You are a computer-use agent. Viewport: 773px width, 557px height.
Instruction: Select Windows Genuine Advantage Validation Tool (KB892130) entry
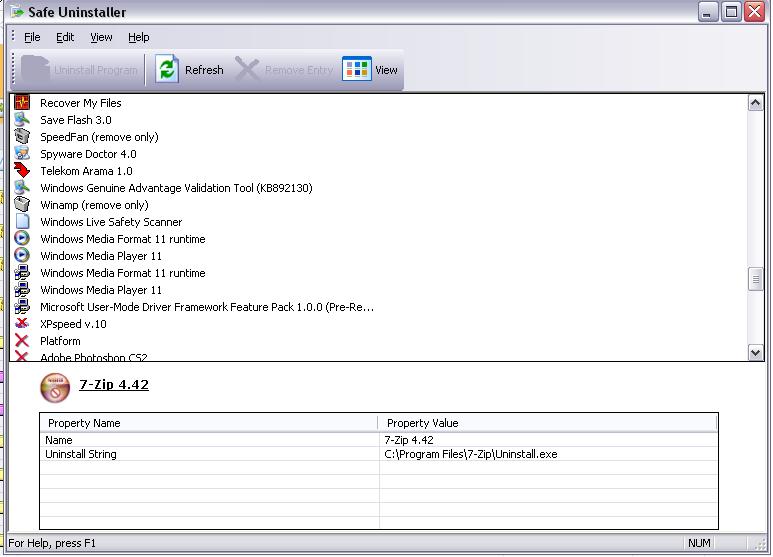pos(176,188)
